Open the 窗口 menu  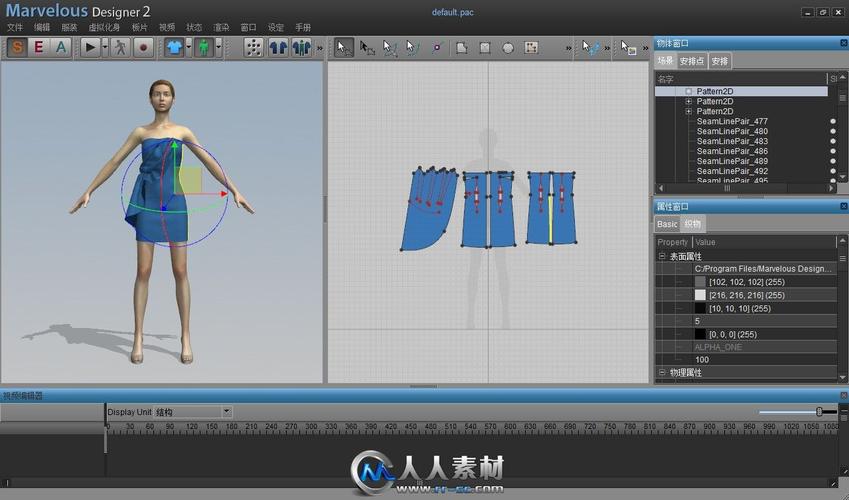248,27
